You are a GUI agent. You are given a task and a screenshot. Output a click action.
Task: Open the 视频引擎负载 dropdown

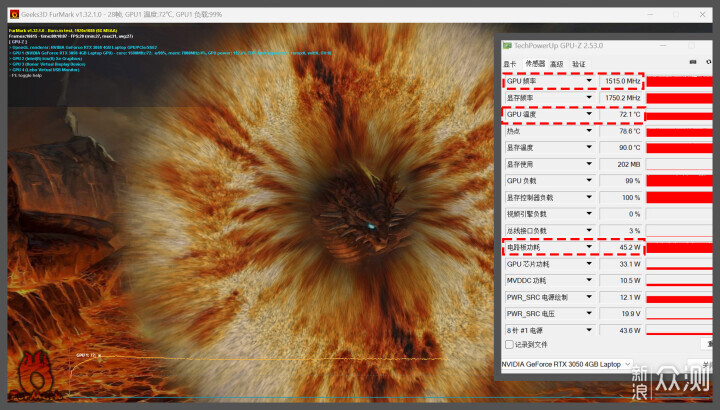click(589, 213)
